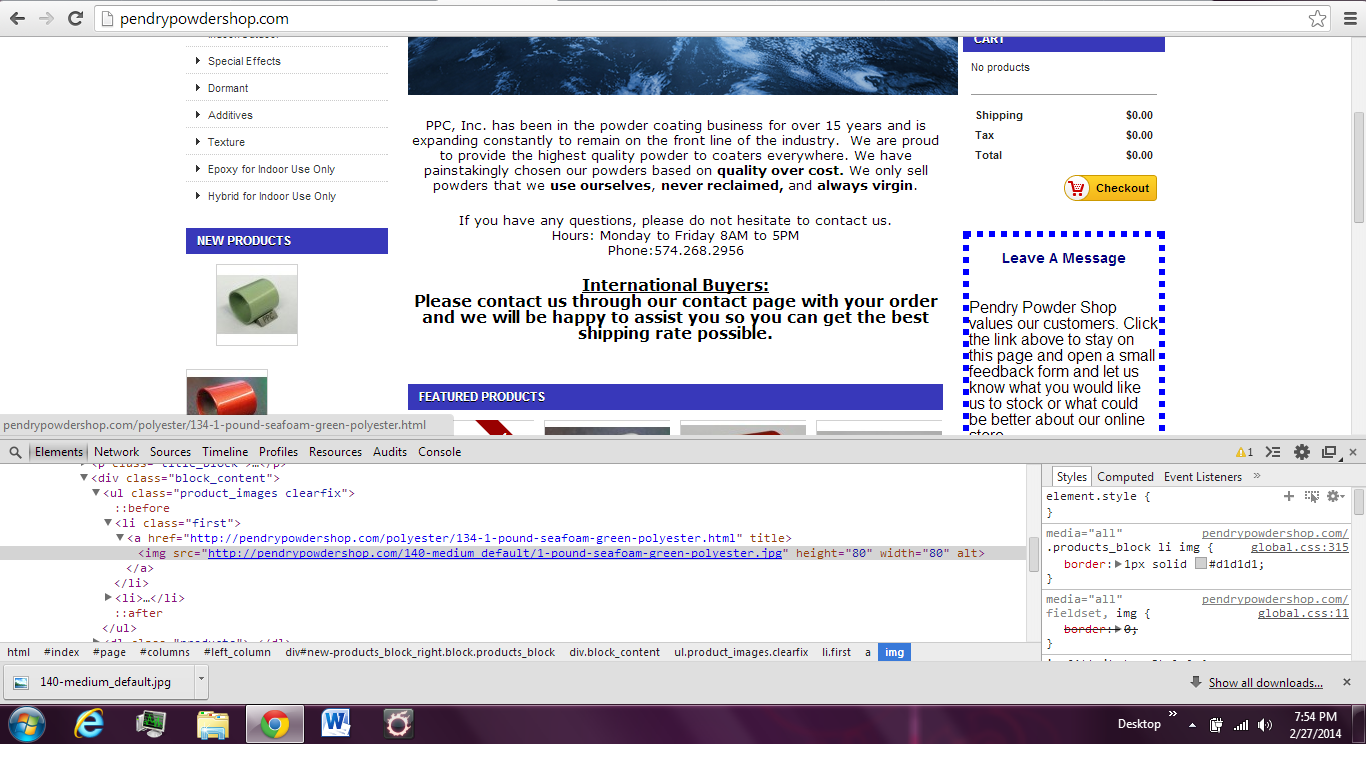Show the DevTools console drawer icon
The image size is (1366, 768).
pyautogui.click(x=1273, y=452)
